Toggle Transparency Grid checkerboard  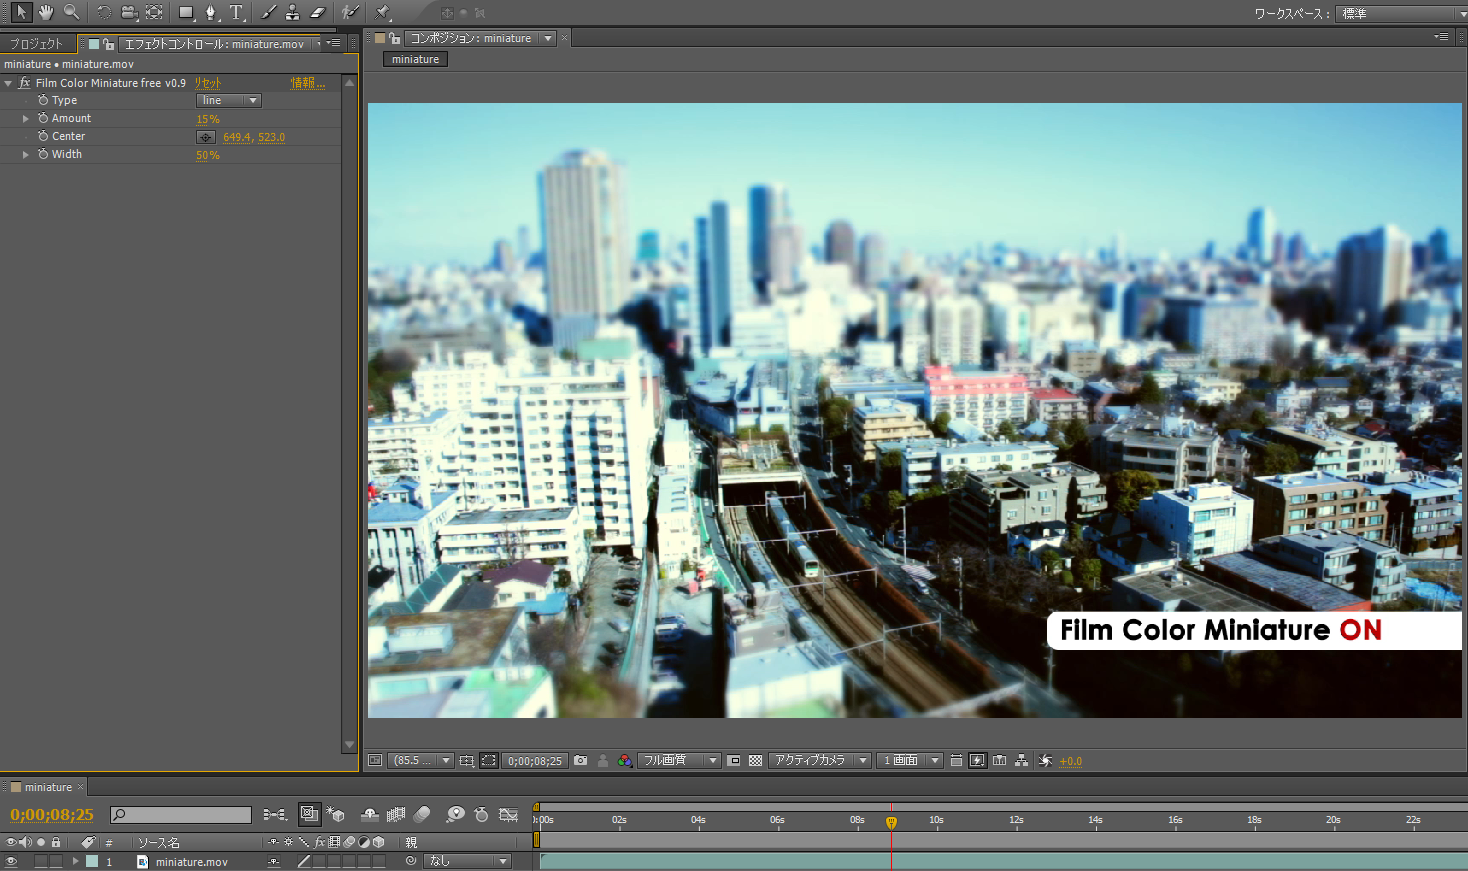755,761
